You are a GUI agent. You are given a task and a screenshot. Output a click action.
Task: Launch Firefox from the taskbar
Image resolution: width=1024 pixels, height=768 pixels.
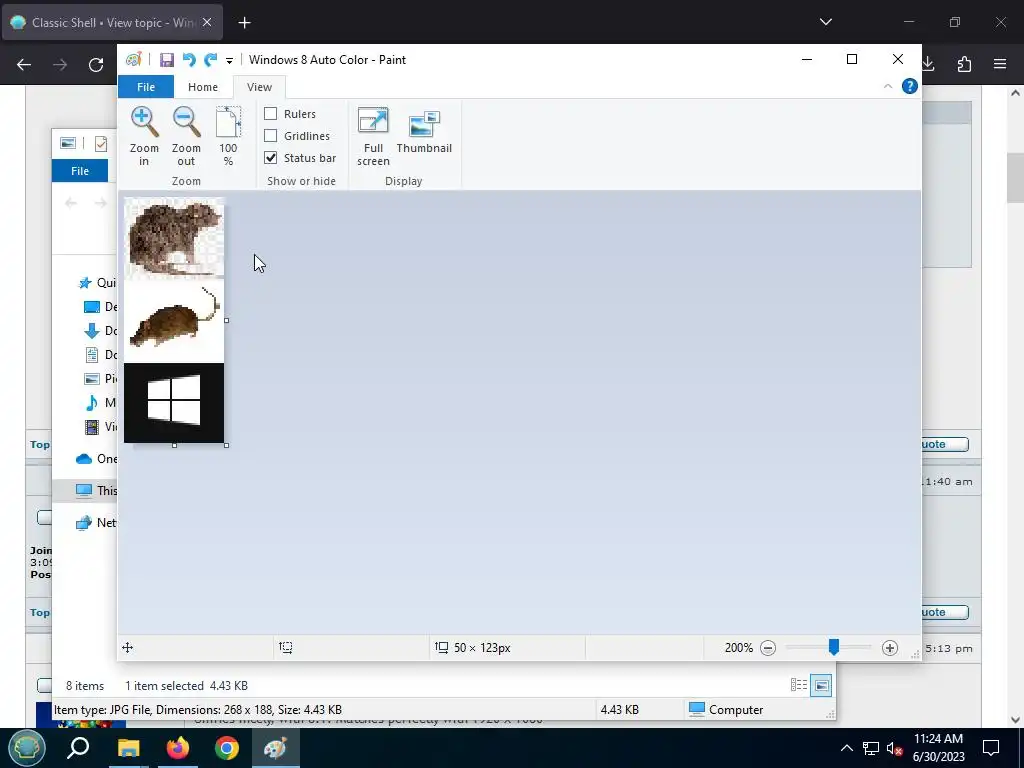point(178,748)
